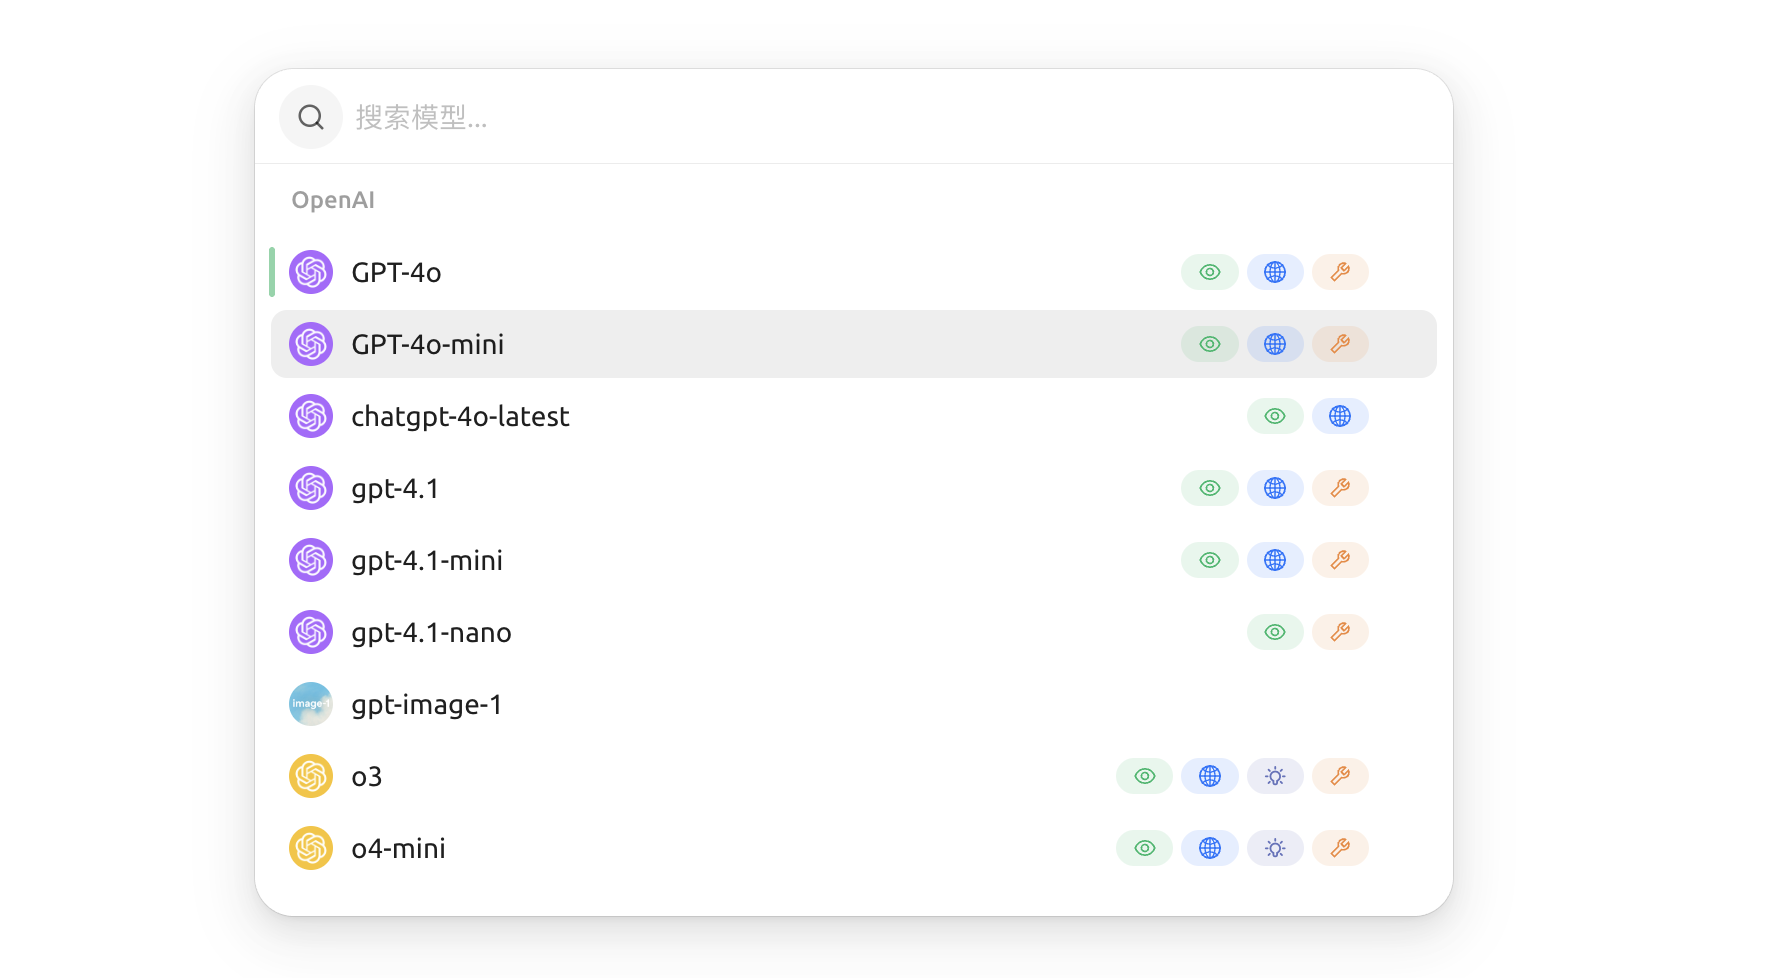The width and height of the screenshot is (1774, 978).
Task: Toggle the vision eye badge on gpt-4.1-nano
Action: point(1275,631)
